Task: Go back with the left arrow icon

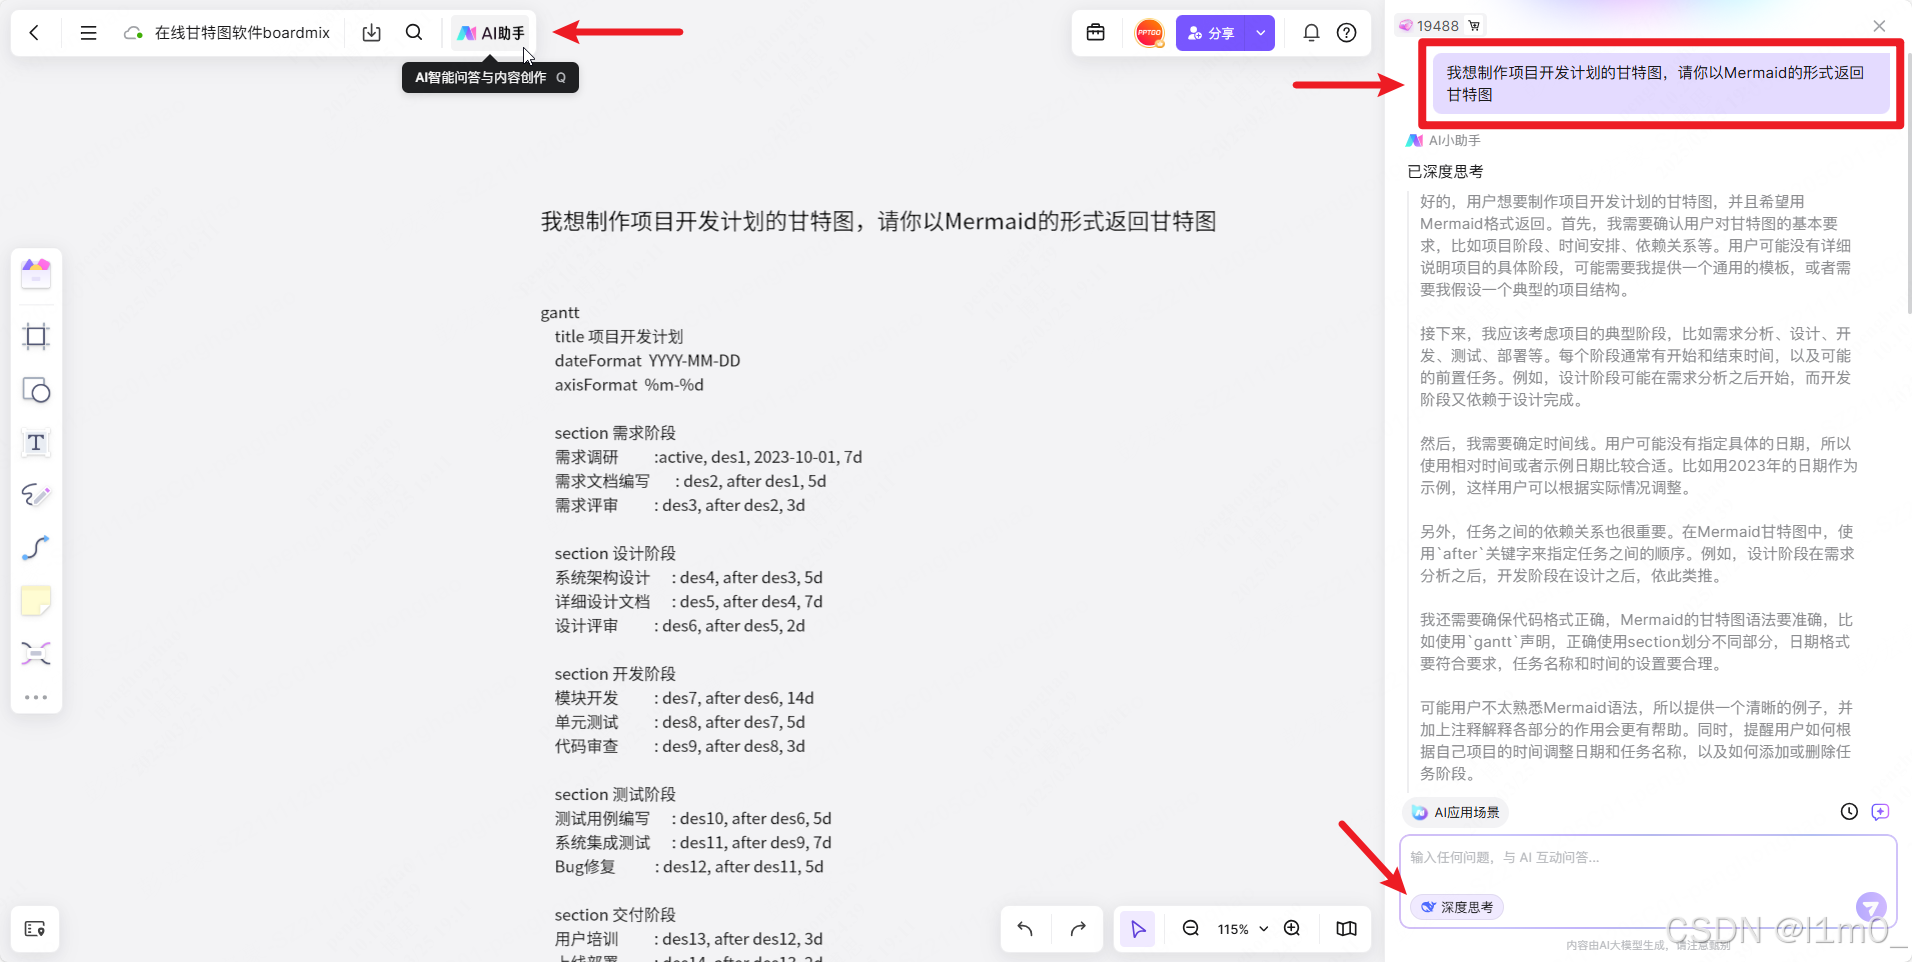Action: click(x=35, y=33)
